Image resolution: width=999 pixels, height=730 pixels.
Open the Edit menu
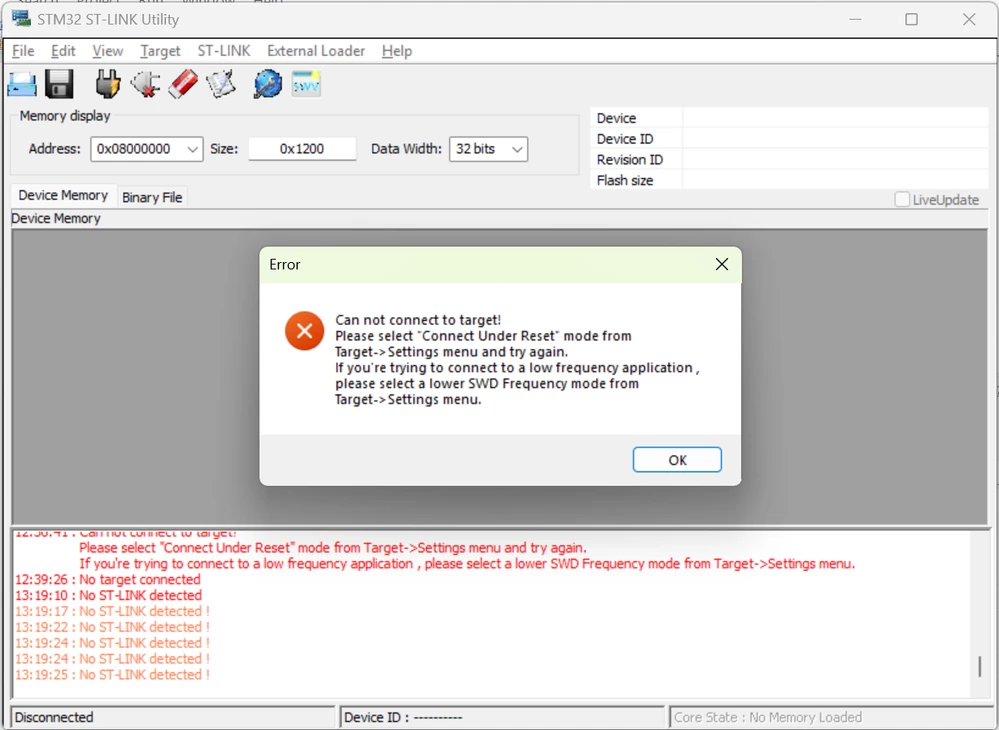(63, 51)
